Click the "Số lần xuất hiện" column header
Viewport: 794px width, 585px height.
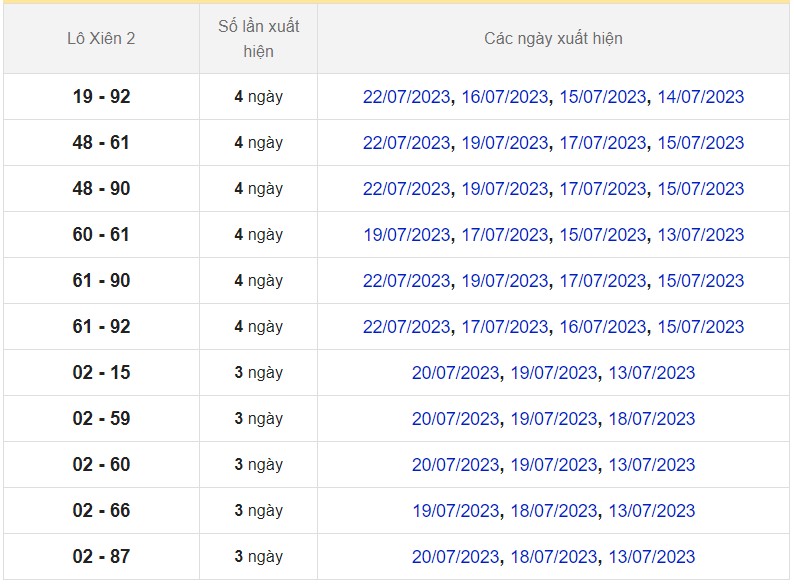click(x=258, y=39)
